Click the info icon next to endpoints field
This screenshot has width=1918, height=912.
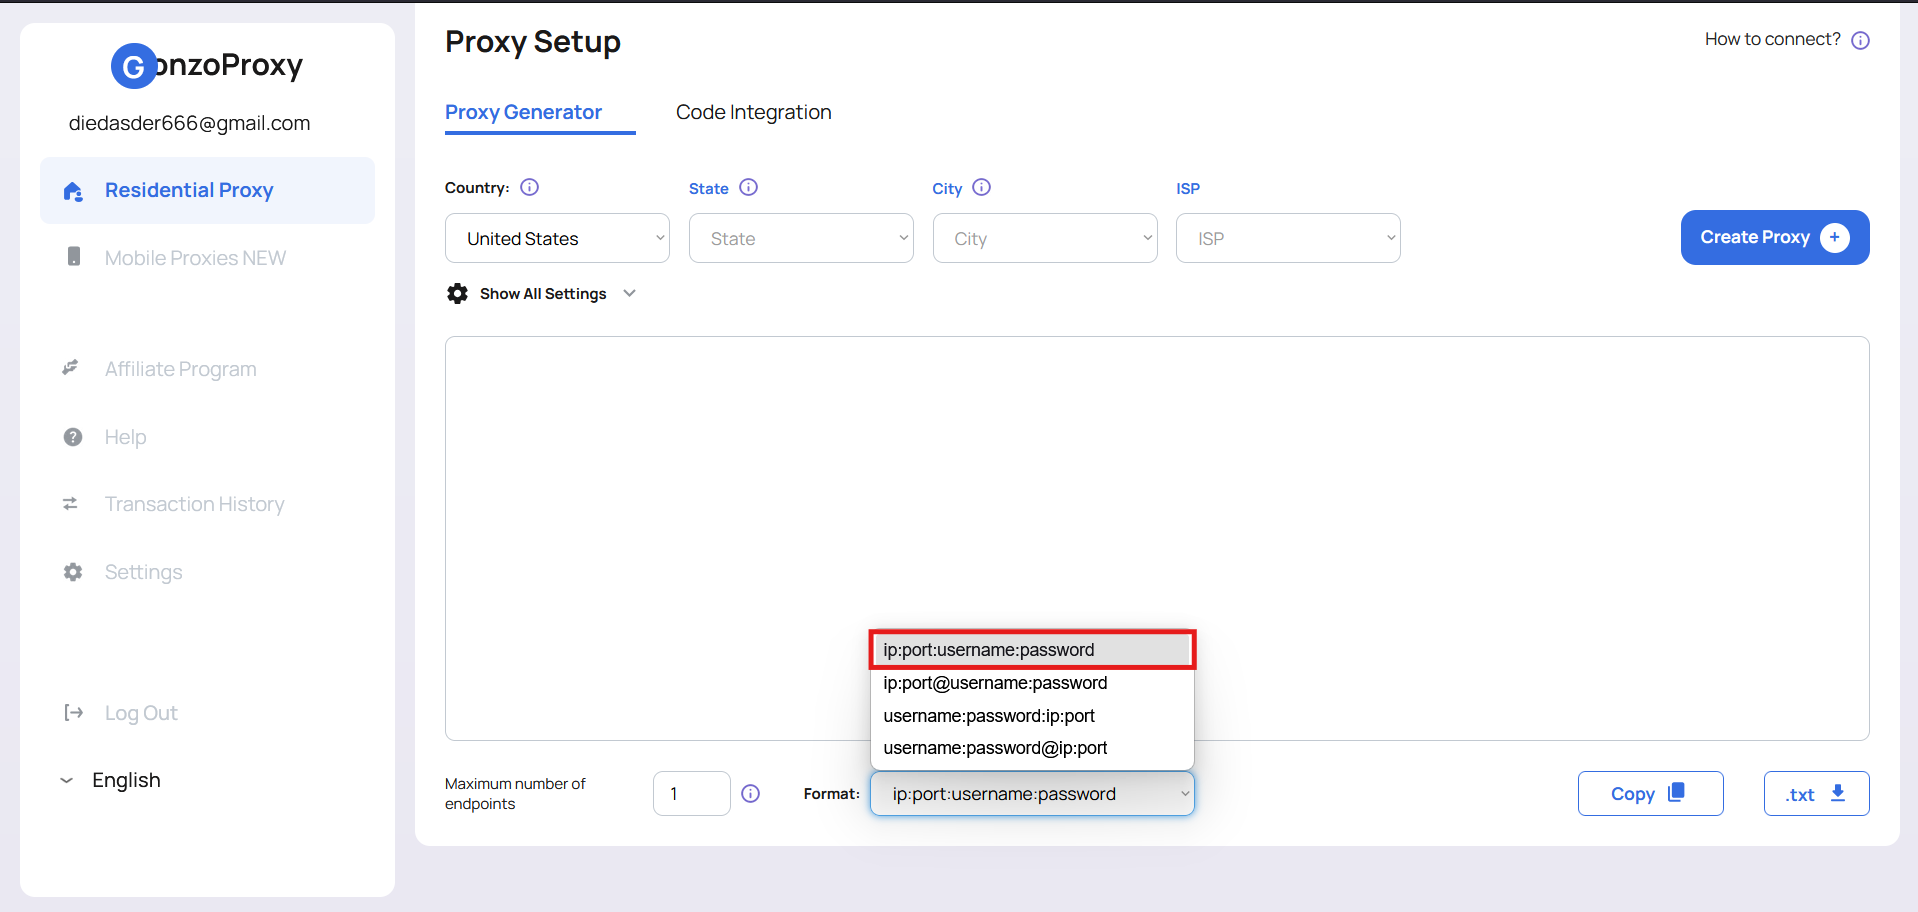[750, 793]
